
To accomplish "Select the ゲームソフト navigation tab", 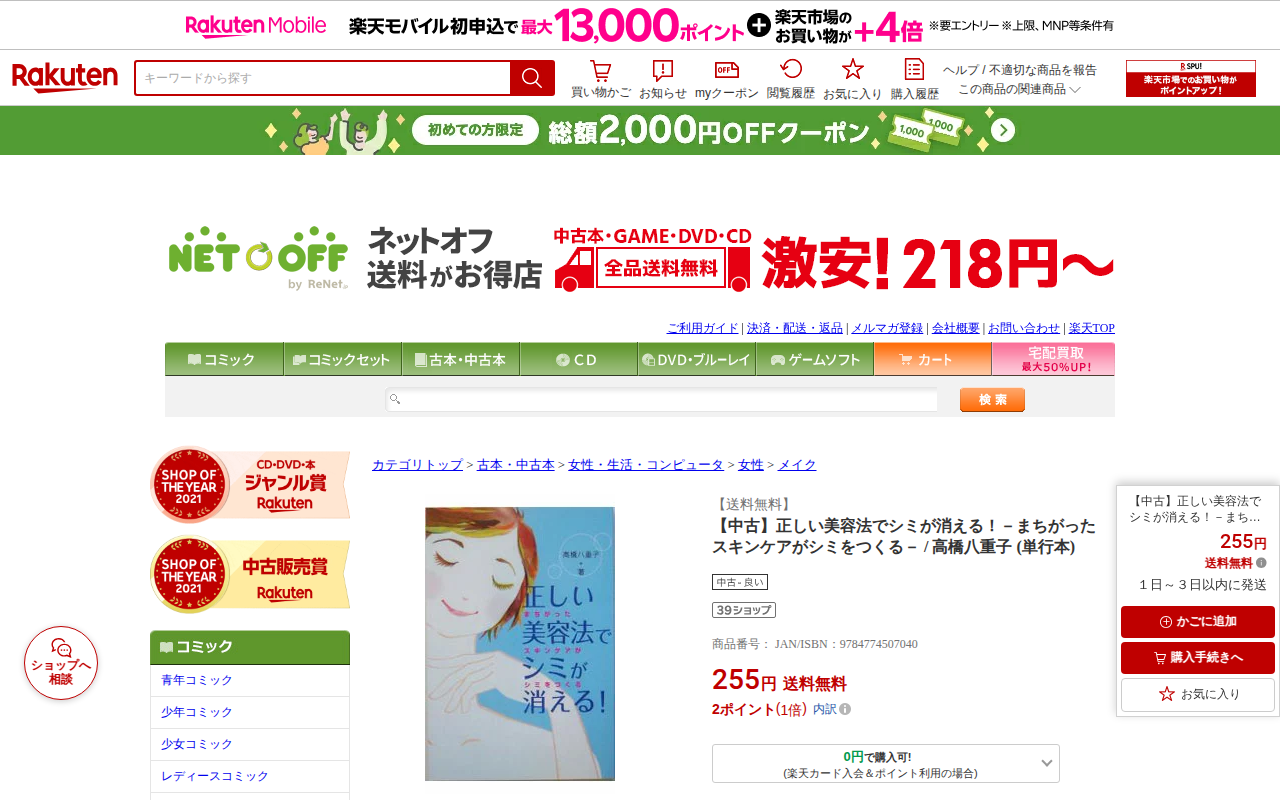I will pos(815,359).
